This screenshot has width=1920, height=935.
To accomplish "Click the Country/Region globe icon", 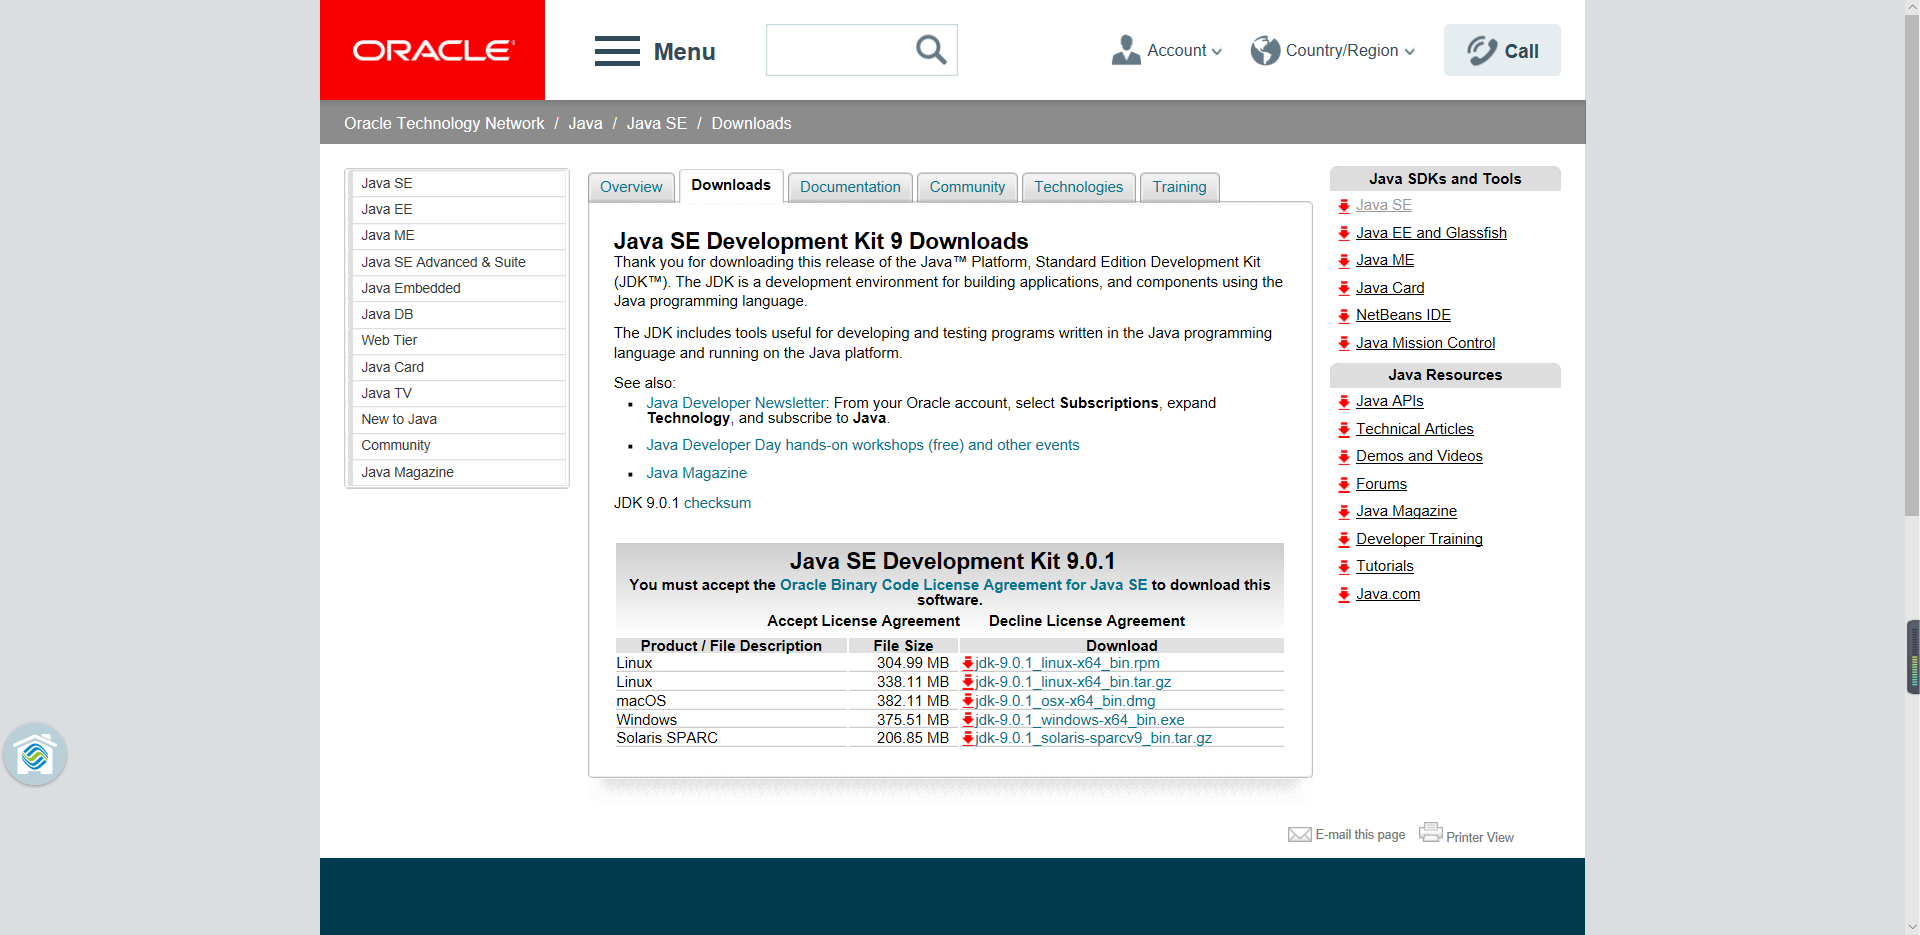I will [1265, 50].
